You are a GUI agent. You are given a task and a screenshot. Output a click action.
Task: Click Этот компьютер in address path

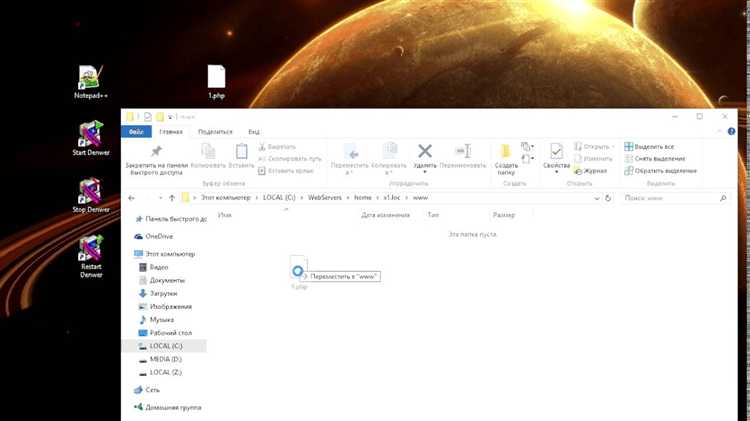(x=225, y=198)
